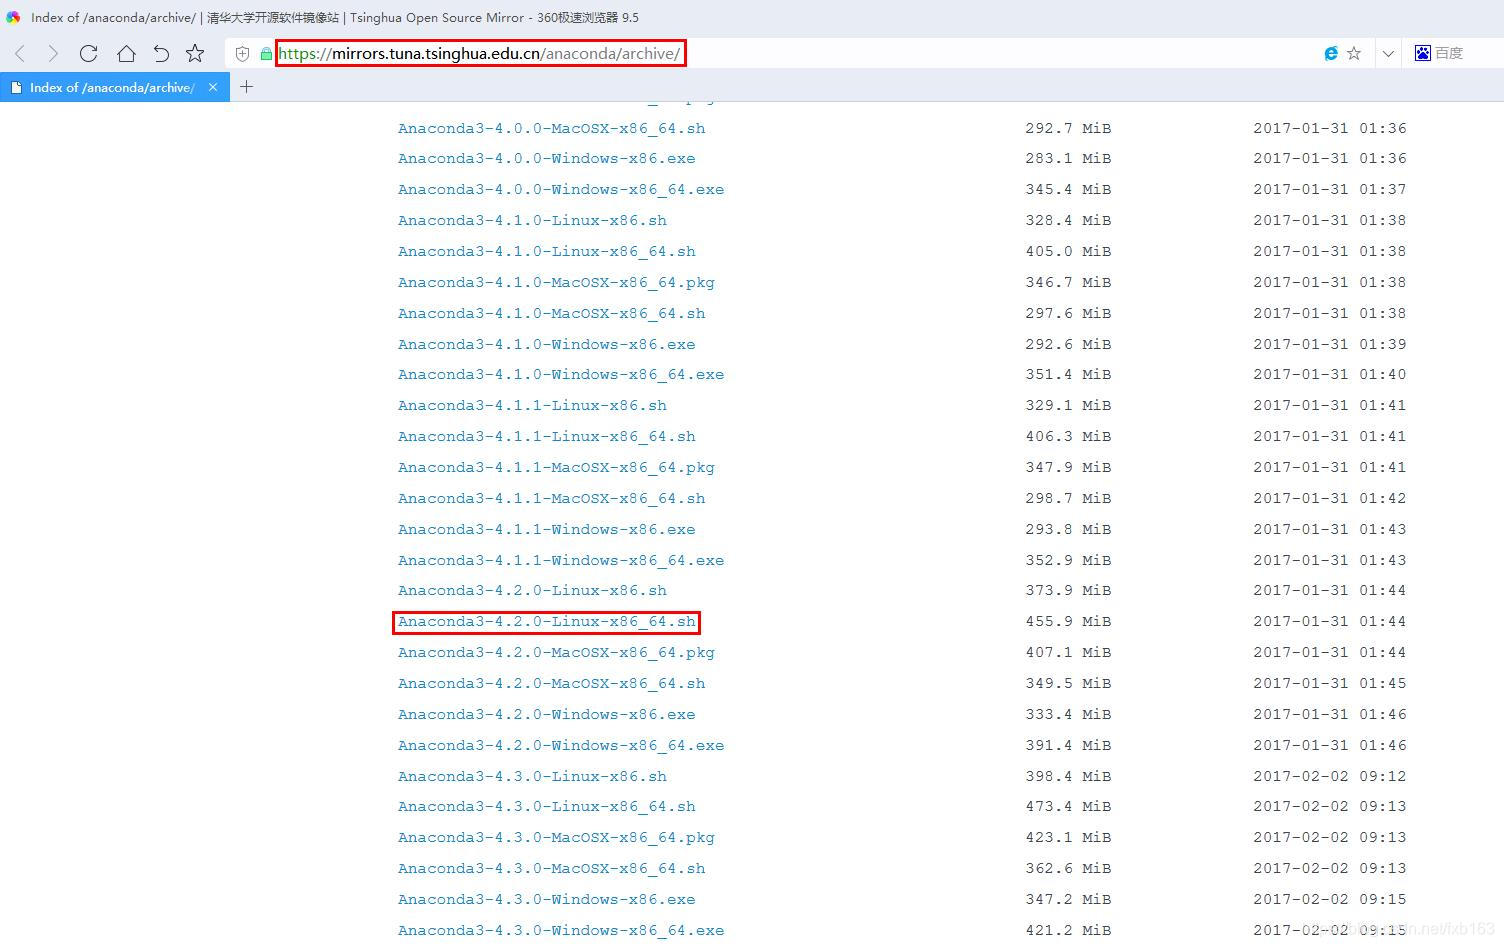The width and height of the screenshot is (1504, 947).
Task: Select the date 2017-02-02 09:12
Action: (1330, 777)
